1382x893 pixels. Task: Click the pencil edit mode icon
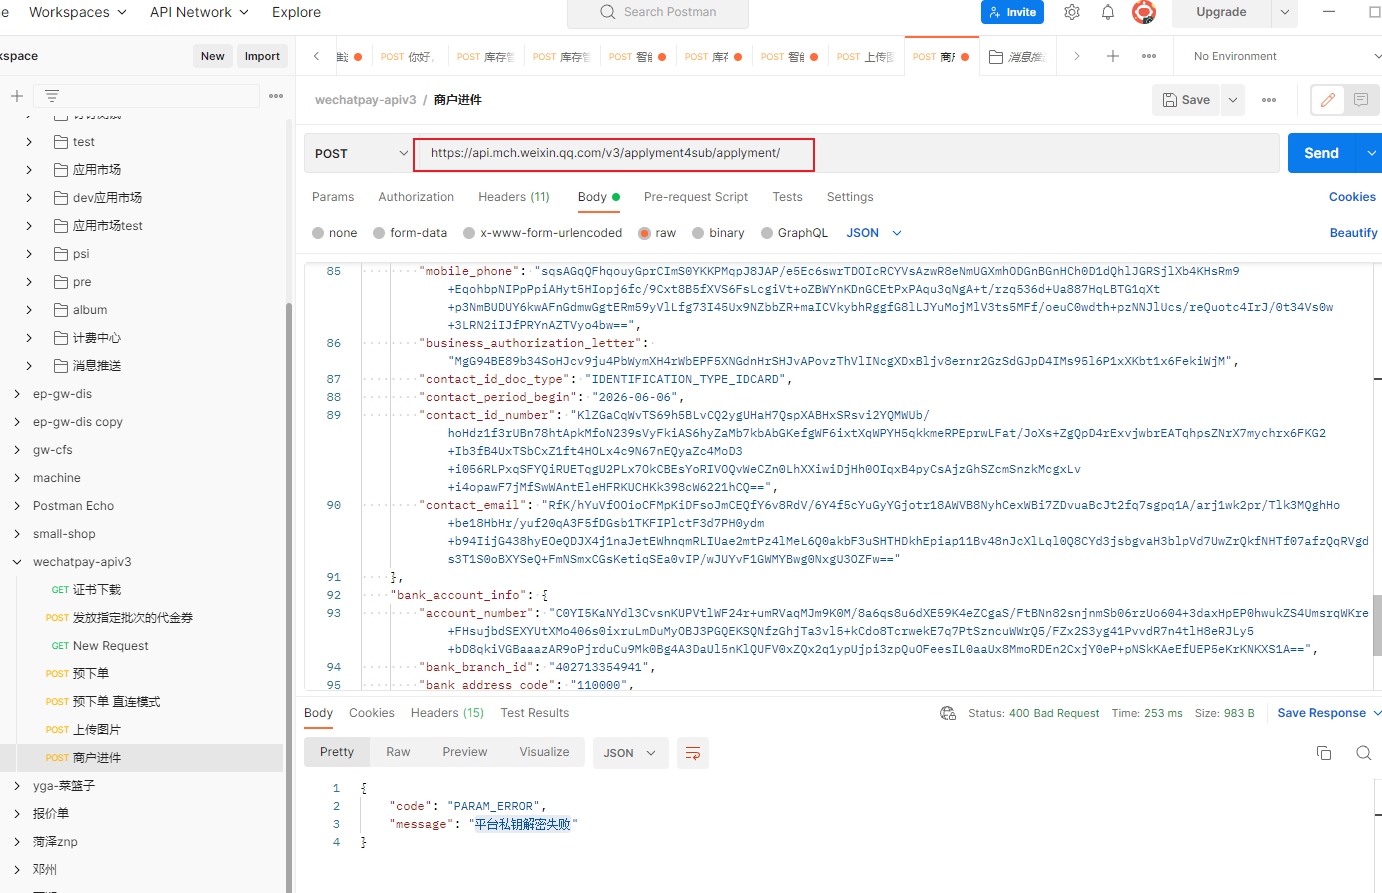[1328, 100]
